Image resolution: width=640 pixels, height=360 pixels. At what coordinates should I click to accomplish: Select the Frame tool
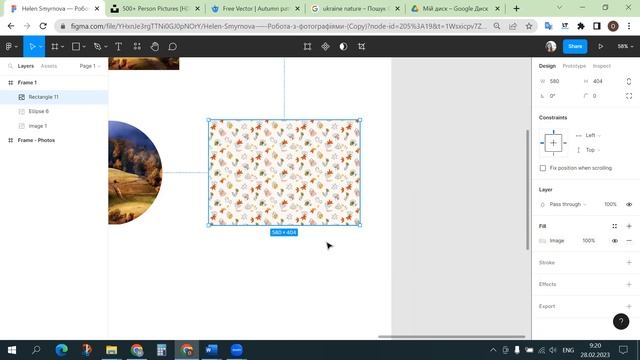tap(54, 47)
